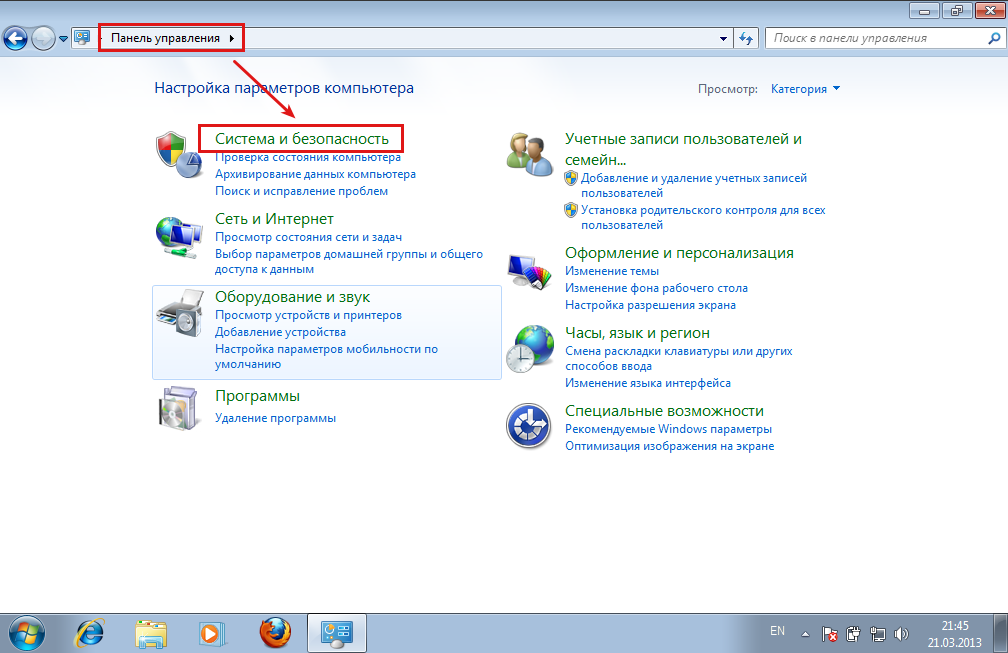Open the recent pages dropdown next to Forward
The image size is (1008, 653).
(x=64, y=38)
